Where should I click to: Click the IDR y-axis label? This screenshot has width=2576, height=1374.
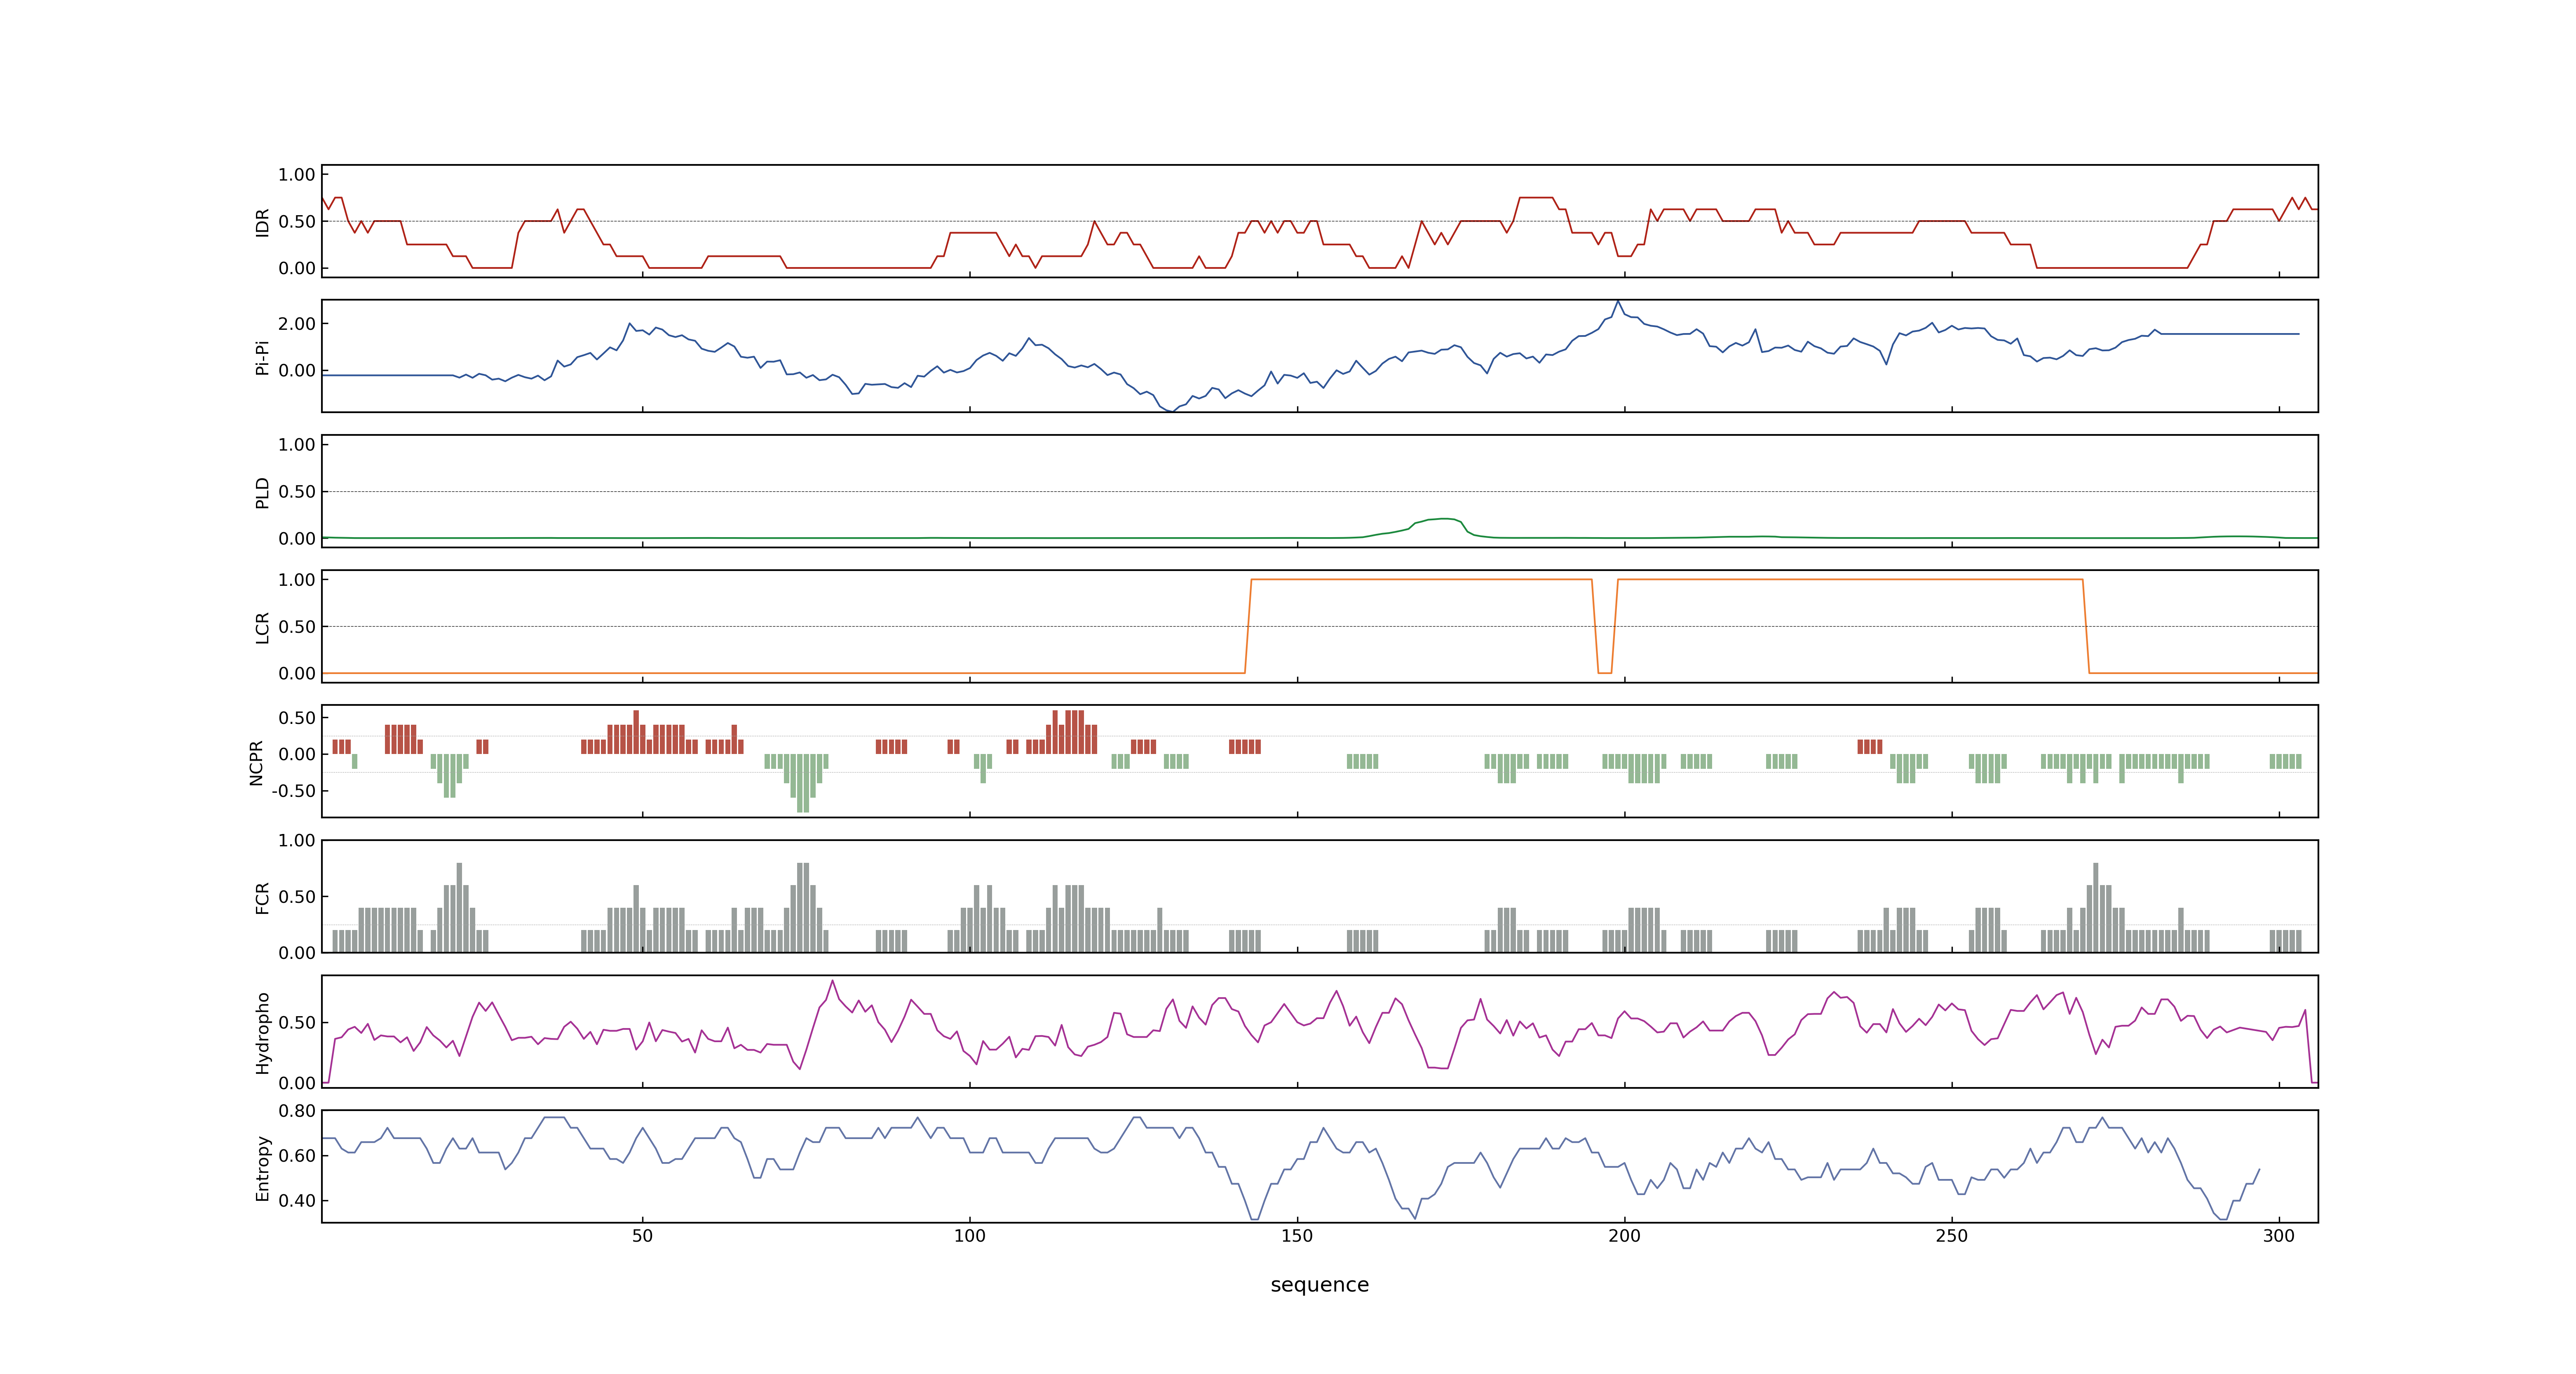click(262, 222)
